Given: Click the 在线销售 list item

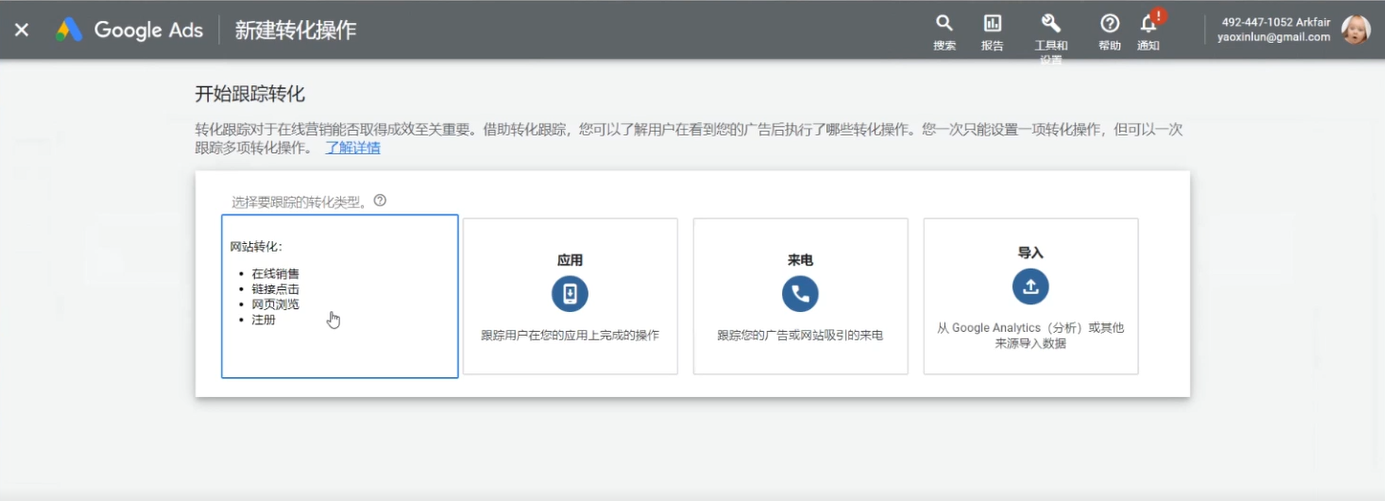Looking at the screenshot, I should (275, 274).
